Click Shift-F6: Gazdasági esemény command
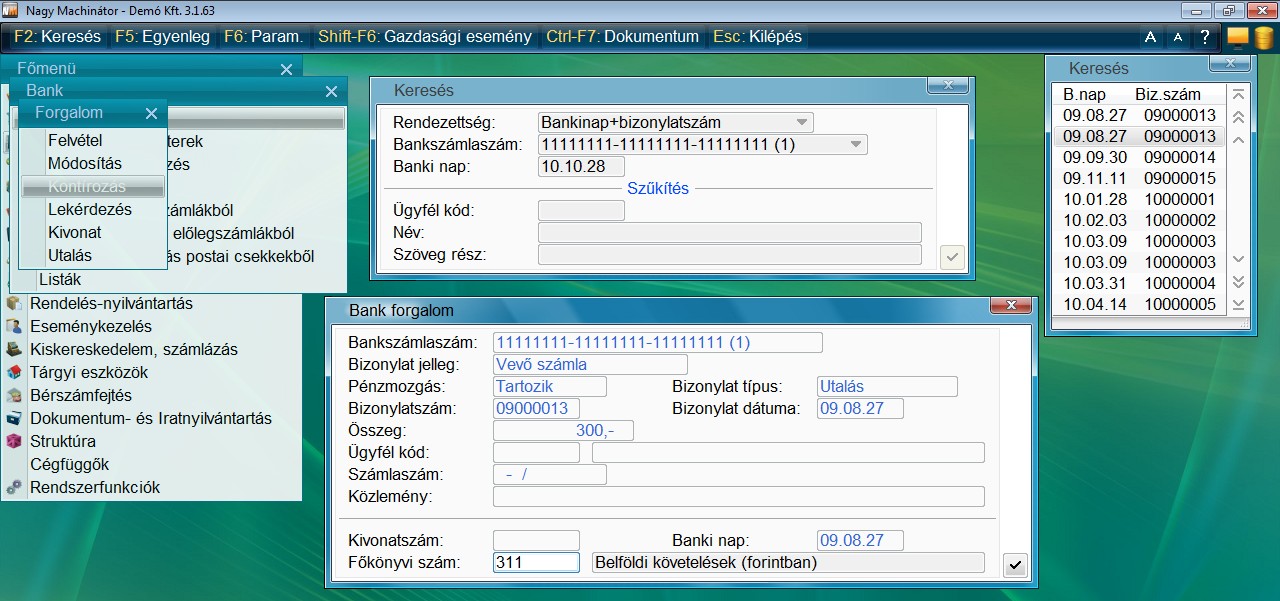This screenshot has width=1280, height=601. click(x=425, y=37)
